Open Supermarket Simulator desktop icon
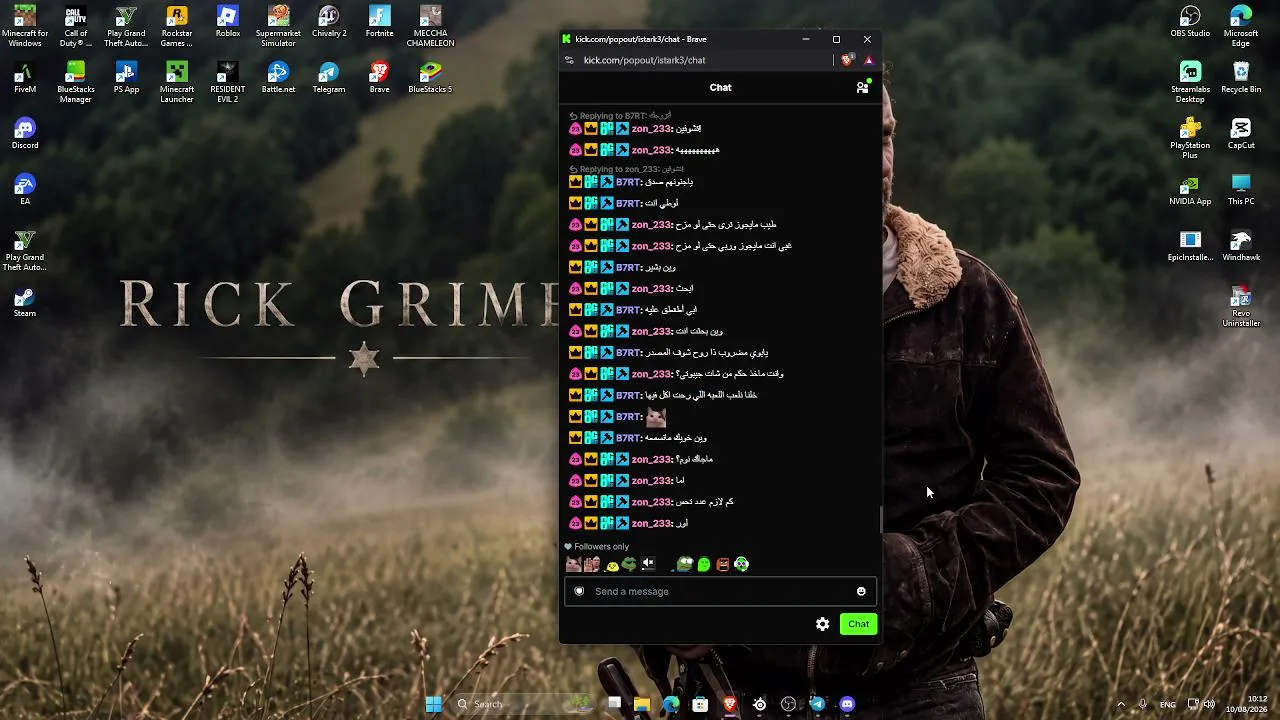This screenshot has height=720, width=1280. click(x=278, y=26)
